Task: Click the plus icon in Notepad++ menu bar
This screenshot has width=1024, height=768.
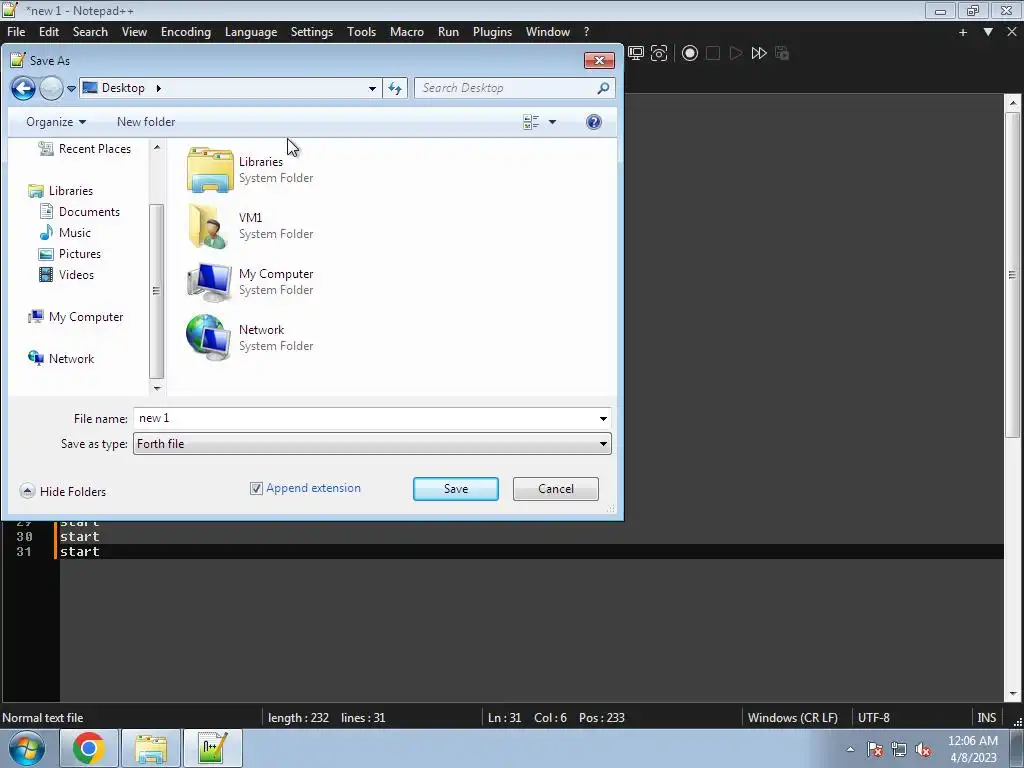Action: pyautogui.click(x=963, y=32)
